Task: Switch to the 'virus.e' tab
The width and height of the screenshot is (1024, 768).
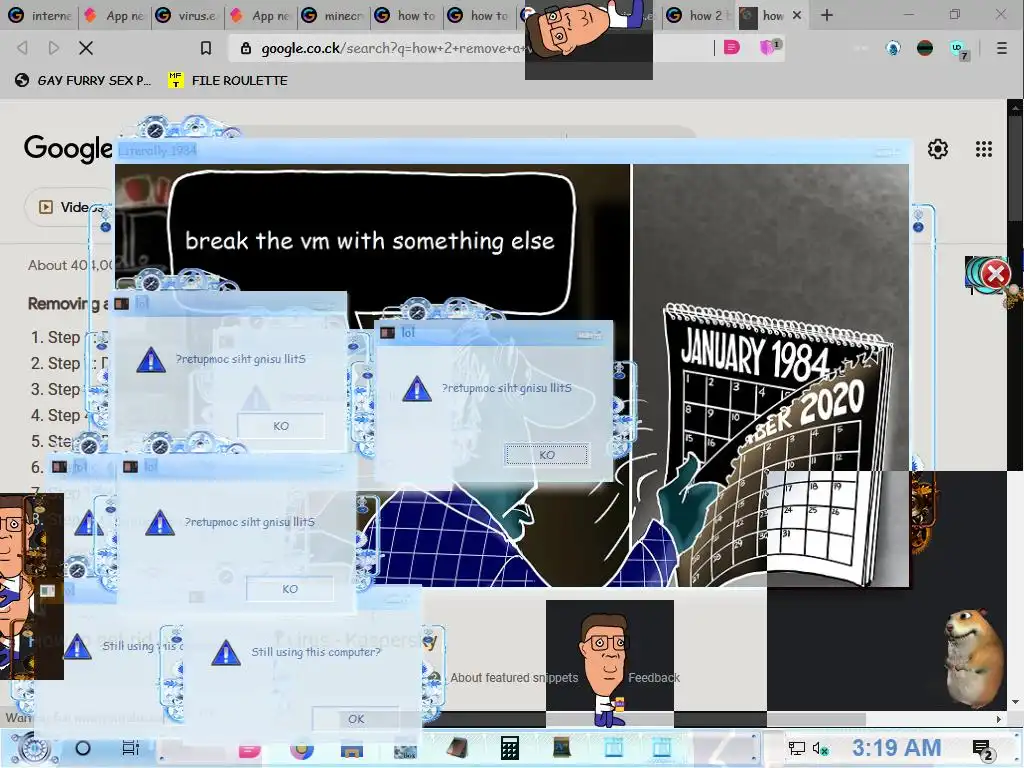Action: click(x=187, y=15)
